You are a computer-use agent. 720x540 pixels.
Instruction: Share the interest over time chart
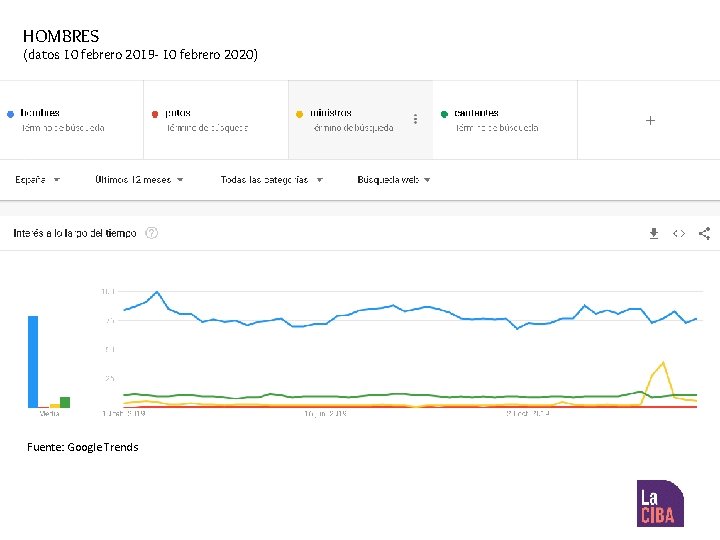click(x=704, y=233)
